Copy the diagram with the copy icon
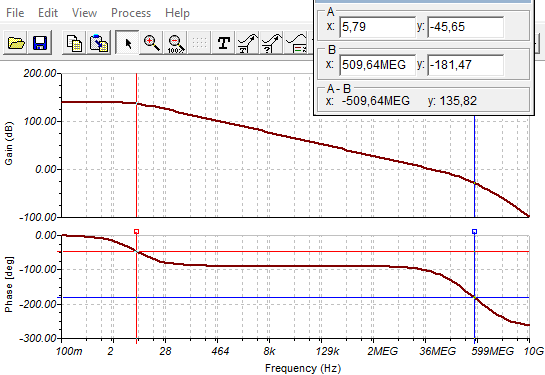This screenshot has width=545, height=375. tap(74, 43)
